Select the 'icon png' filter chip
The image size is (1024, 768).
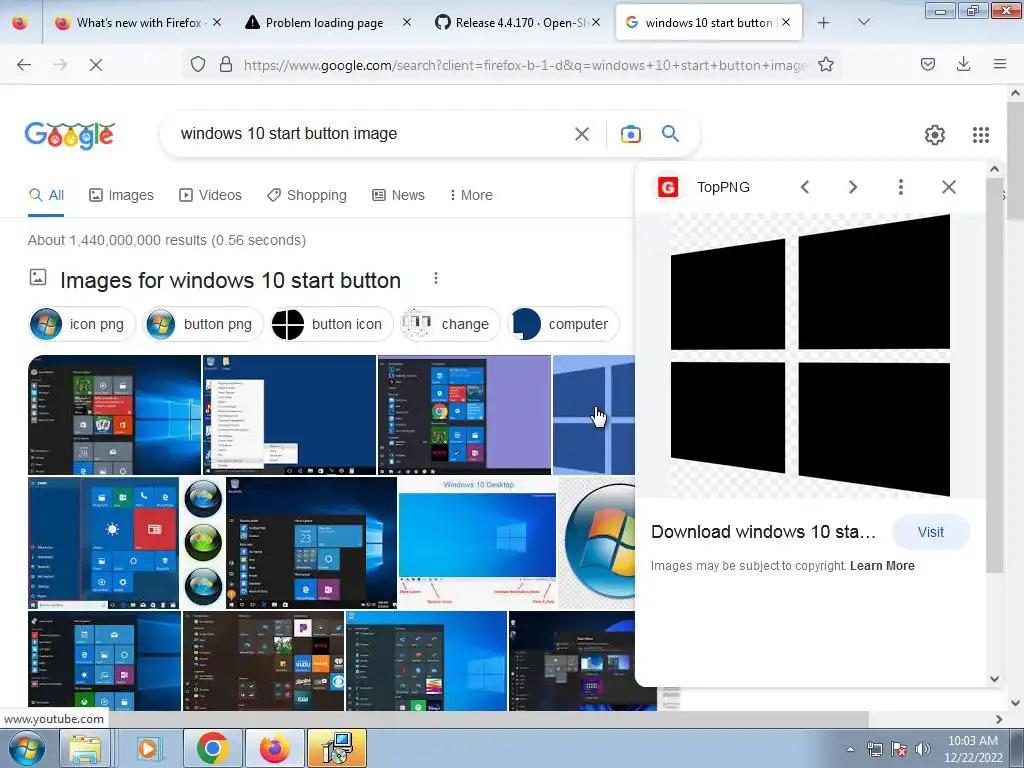(x=82, y=324)
